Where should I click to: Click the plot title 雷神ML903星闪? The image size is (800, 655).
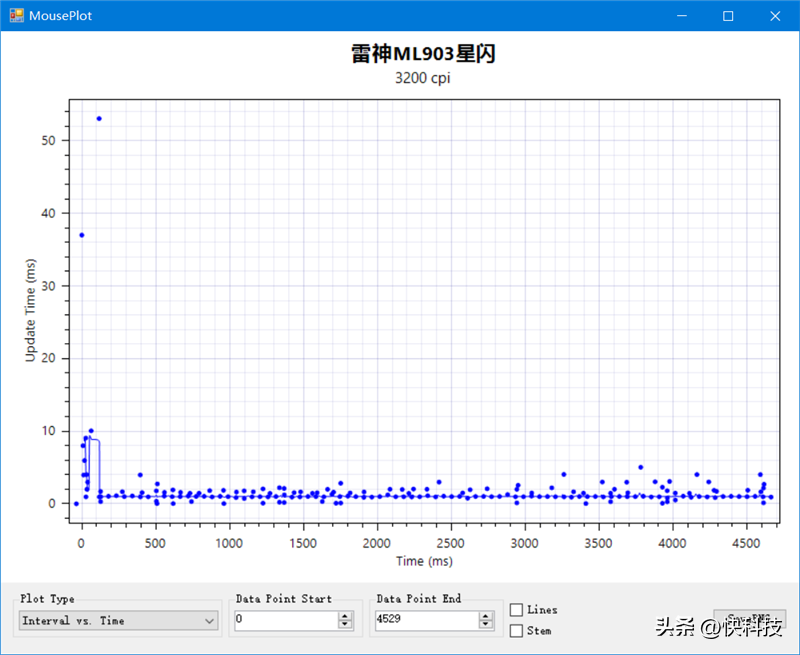point(423,54)
